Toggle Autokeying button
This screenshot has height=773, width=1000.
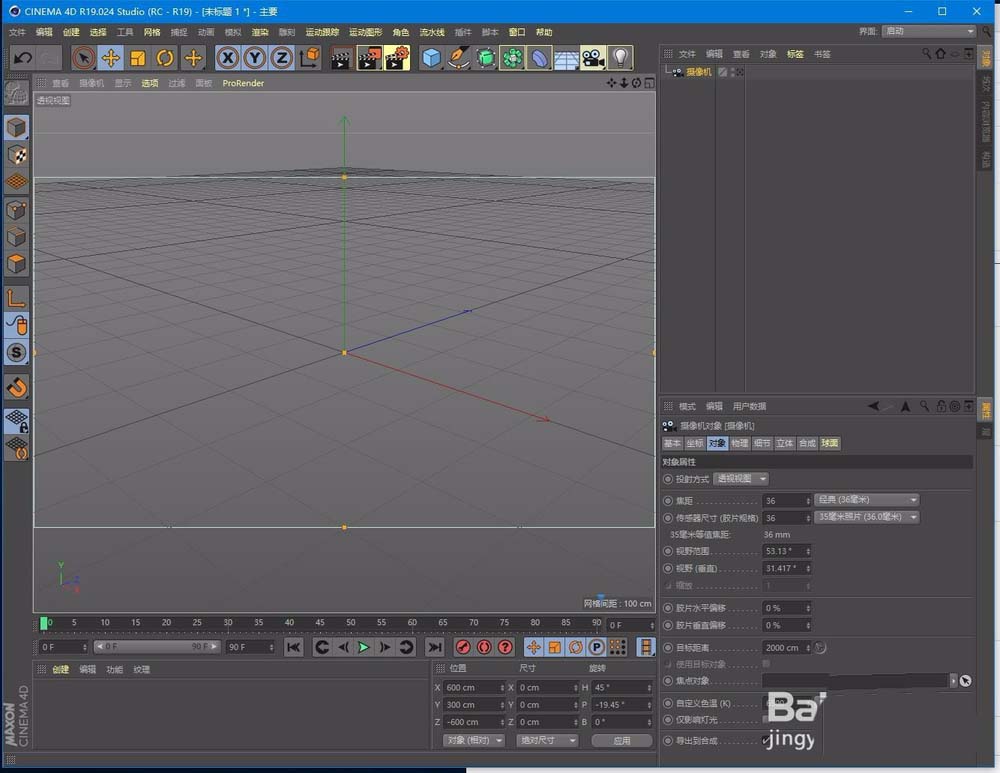pos(484,647)
